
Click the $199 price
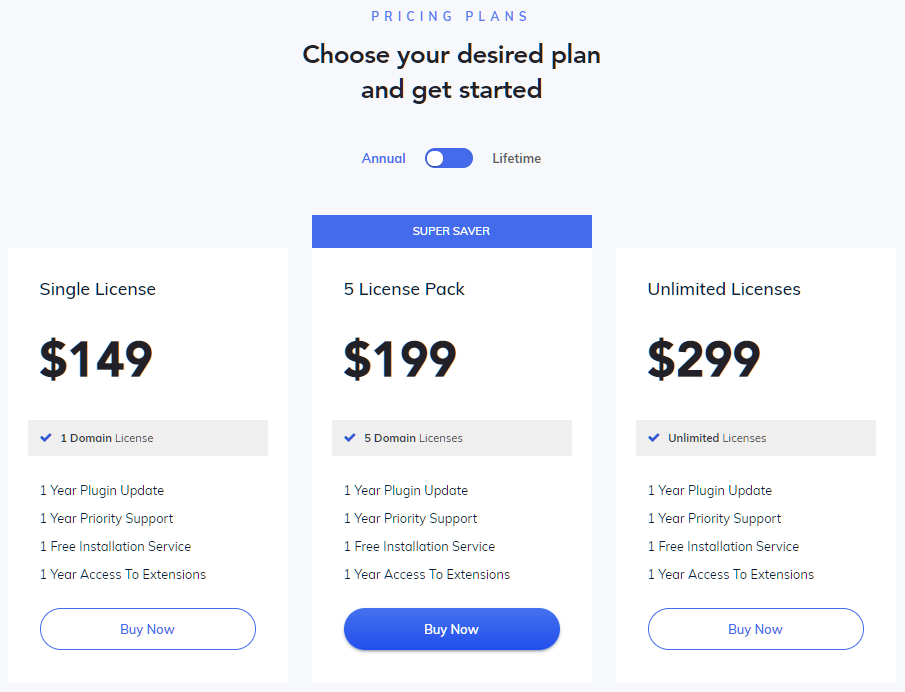[400, 360]
